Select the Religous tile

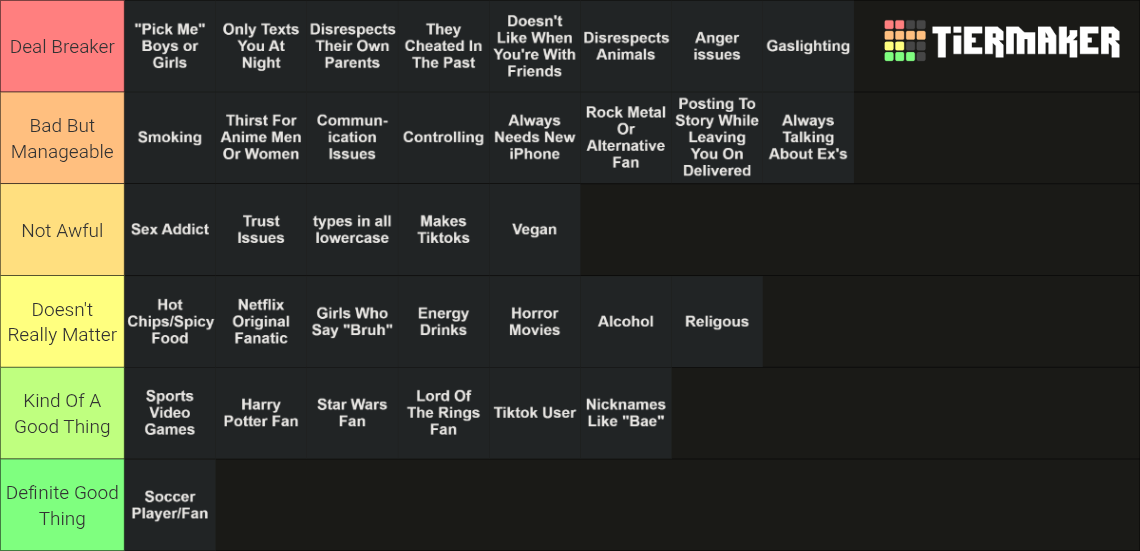point(717,321)
